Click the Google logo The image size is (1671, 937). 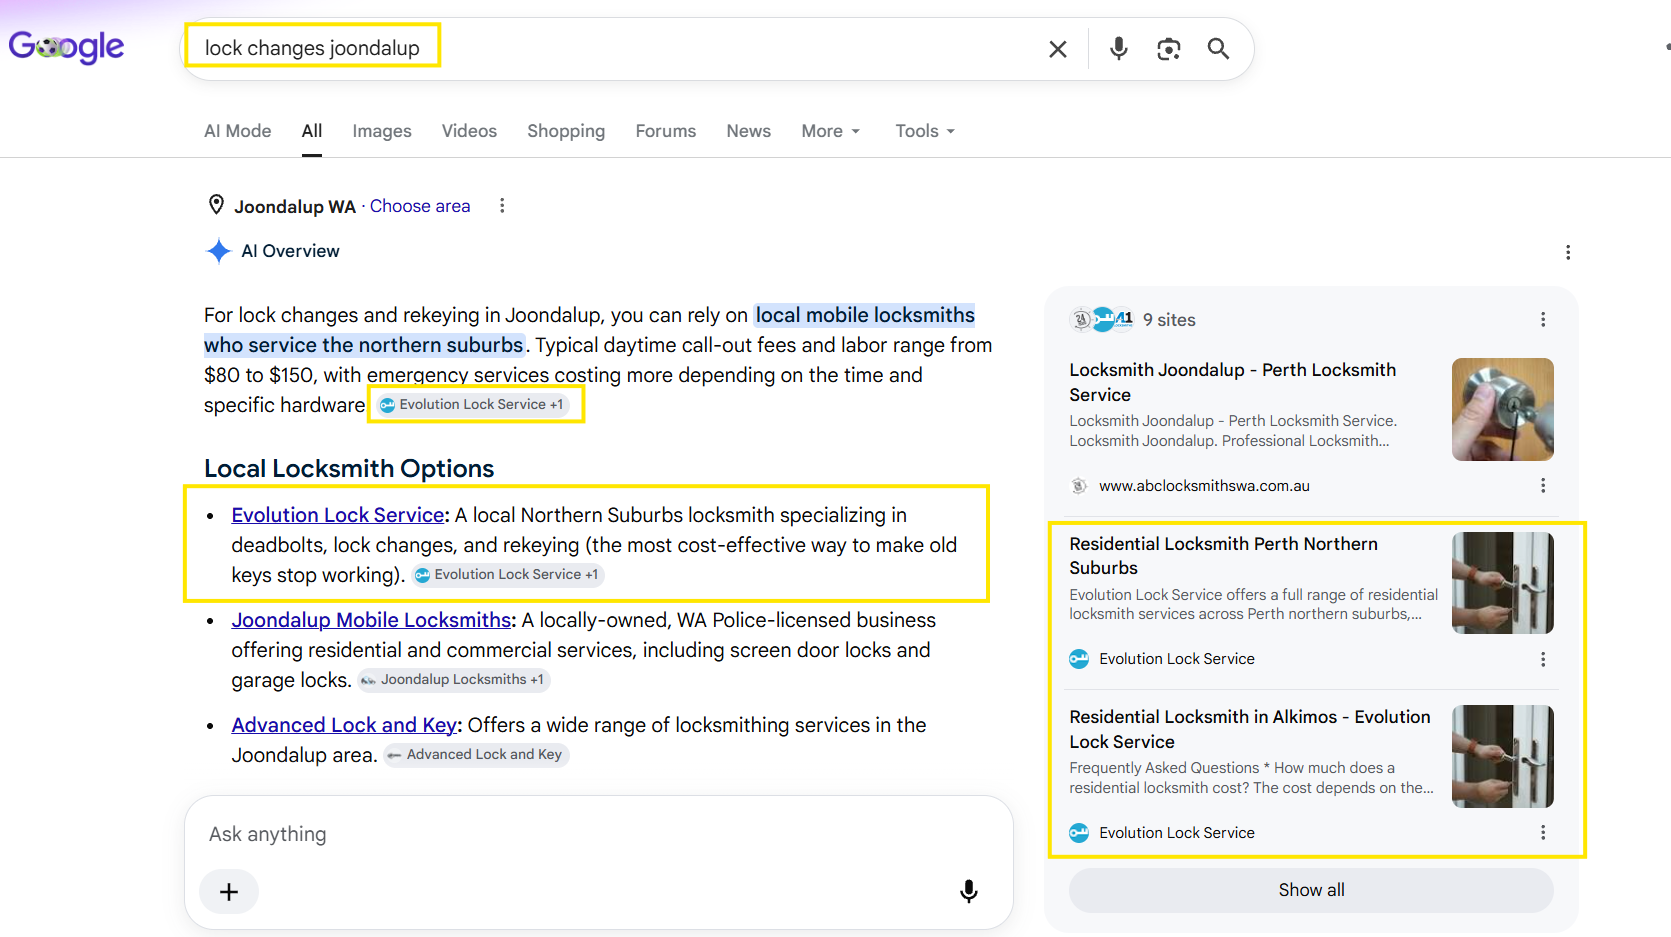[66, 46]
